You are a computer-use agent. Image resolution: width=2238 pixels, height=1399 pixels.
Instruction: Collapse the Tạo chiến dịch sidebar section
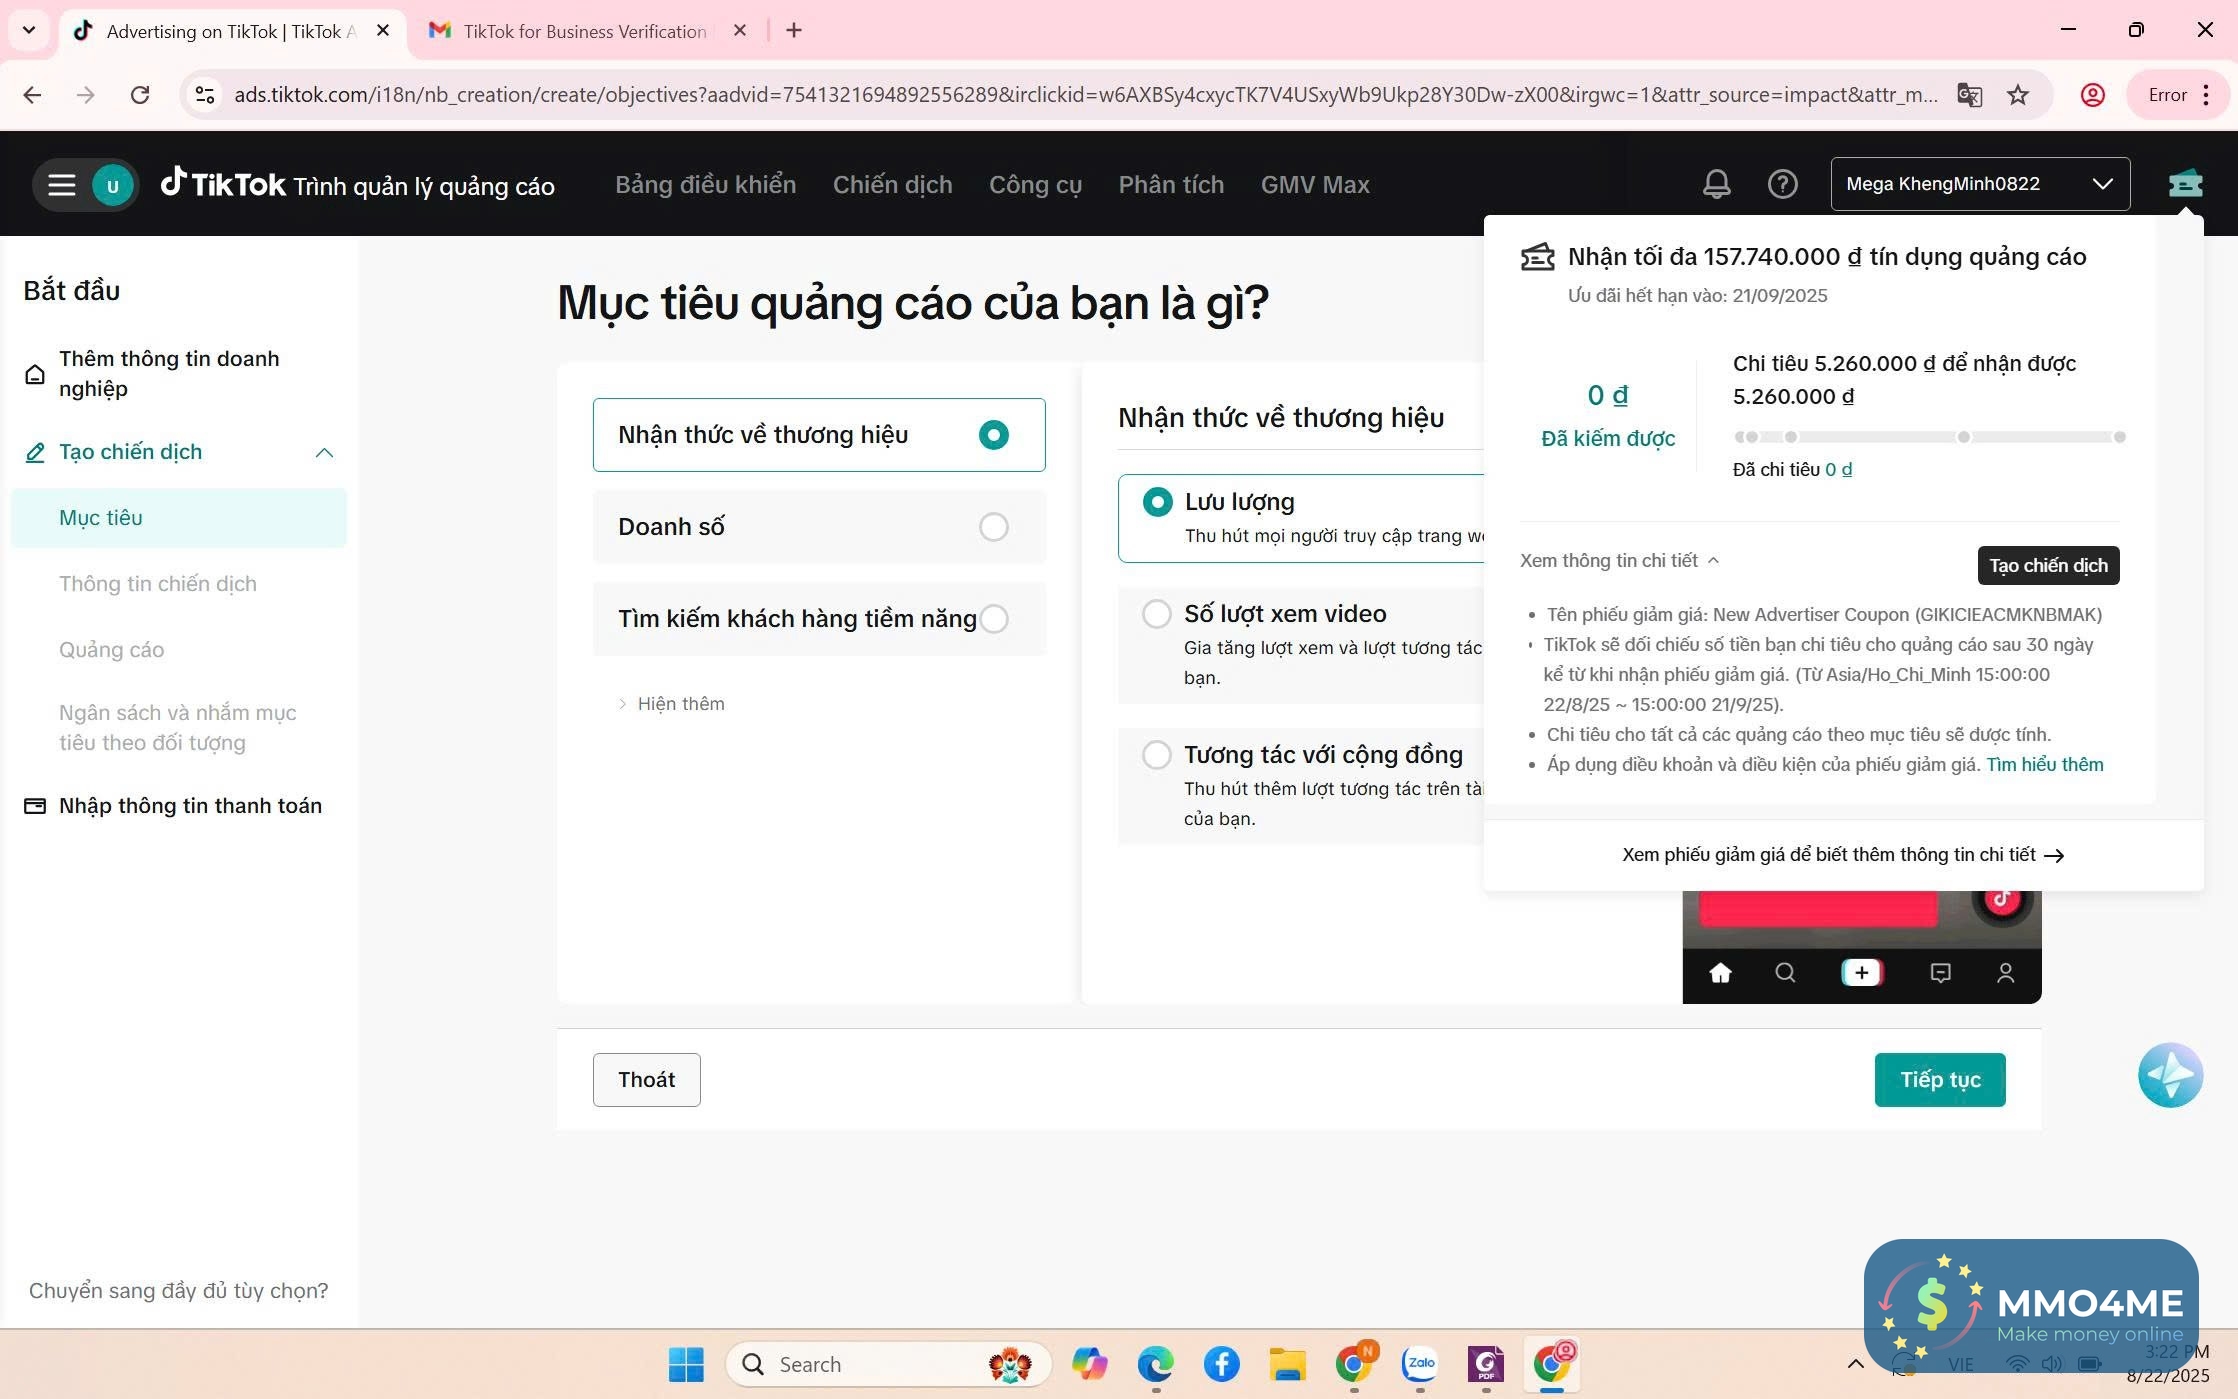323,453
